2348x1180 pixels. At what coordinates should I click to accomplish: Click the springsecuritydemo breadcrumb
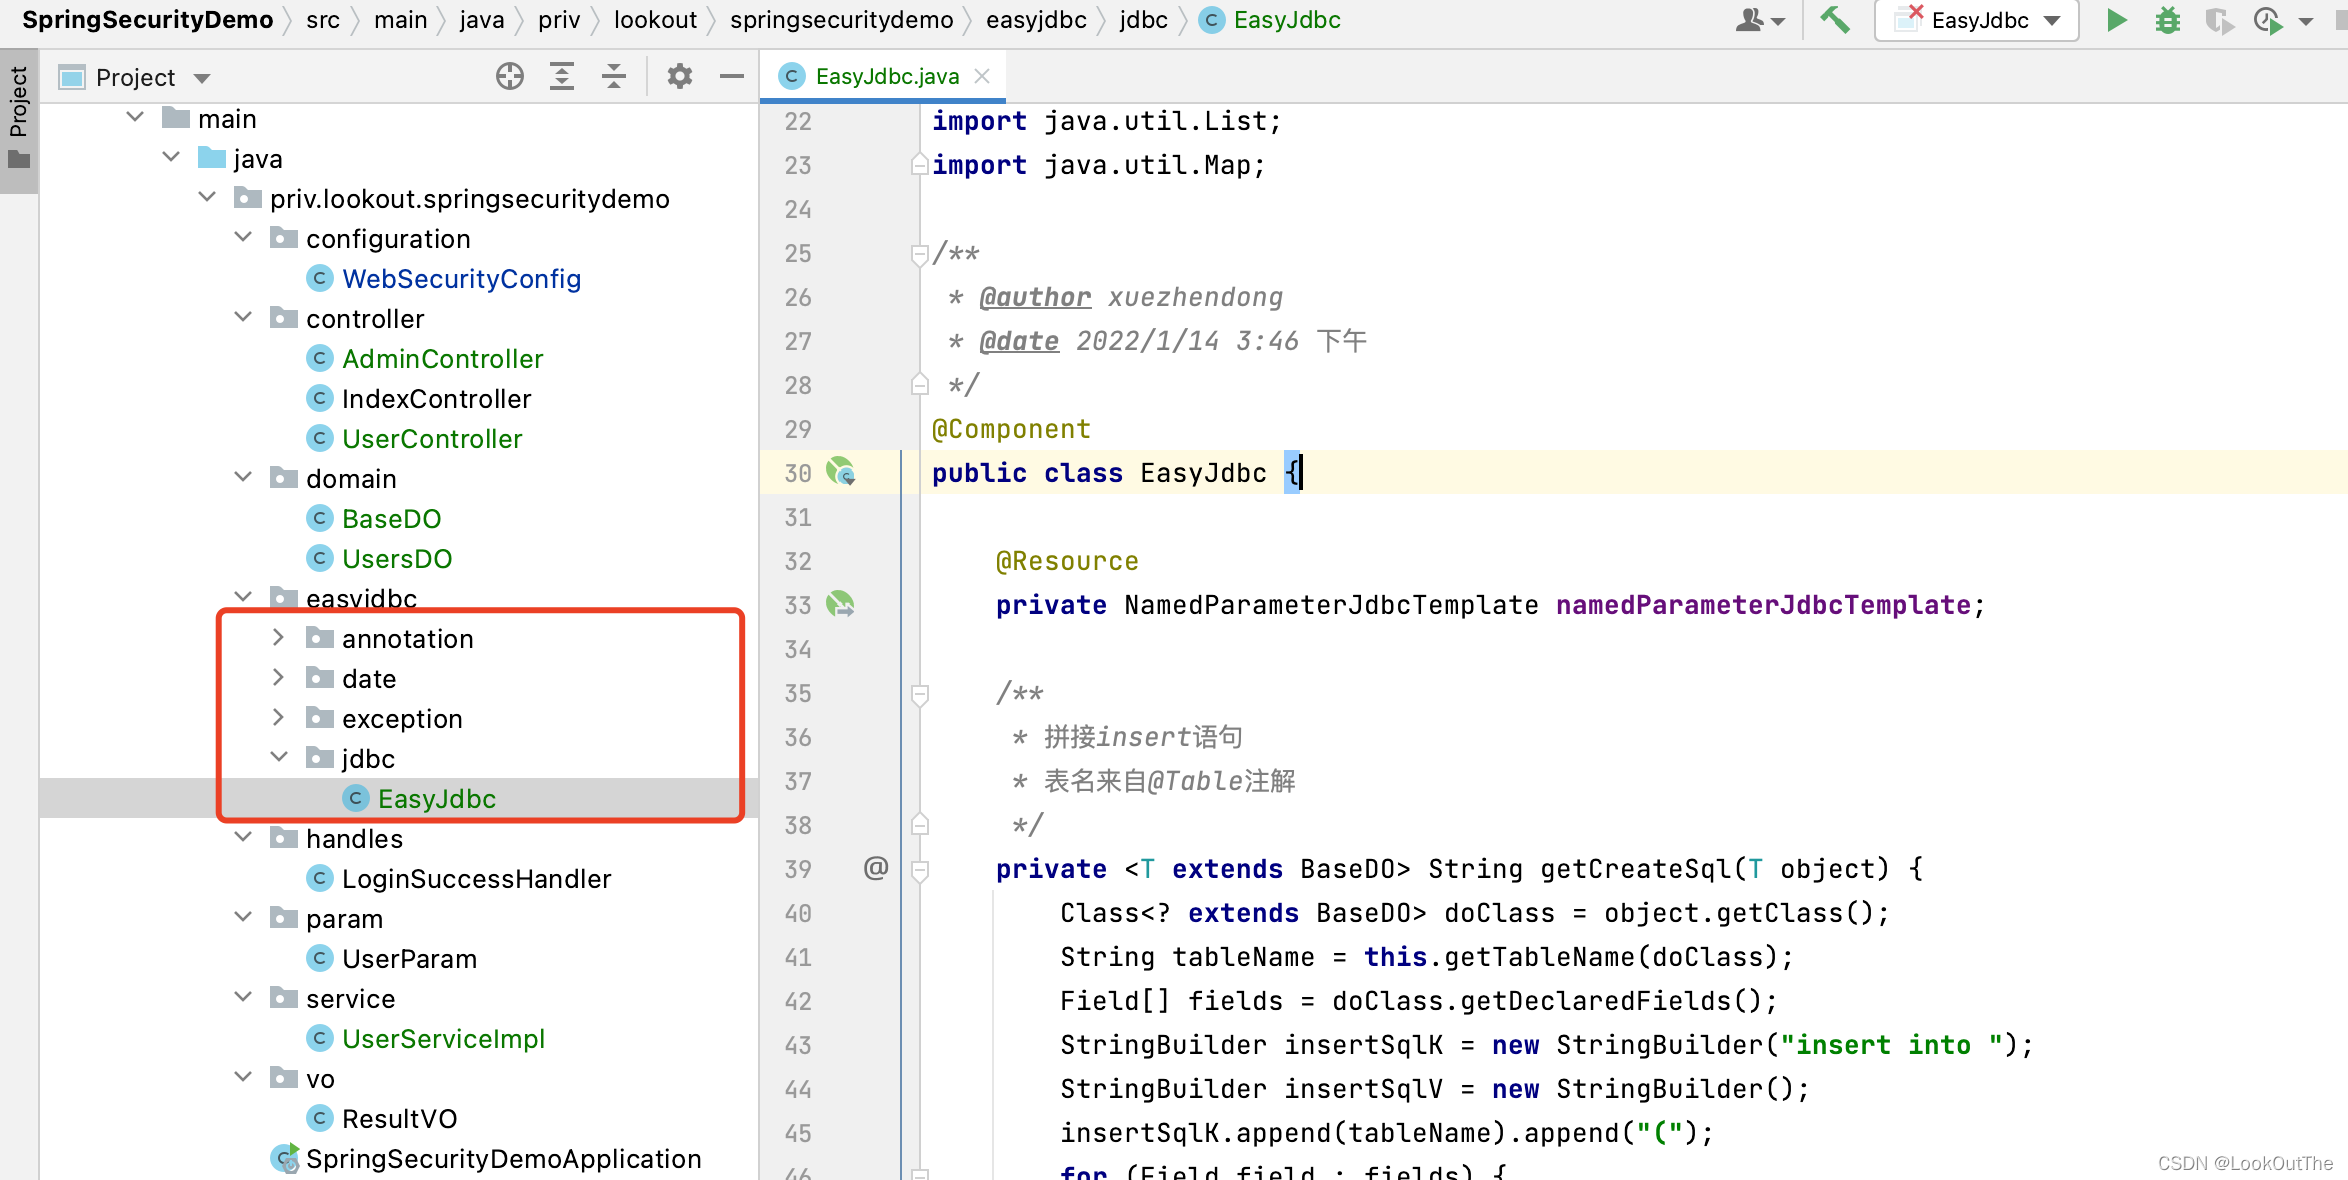841,20
